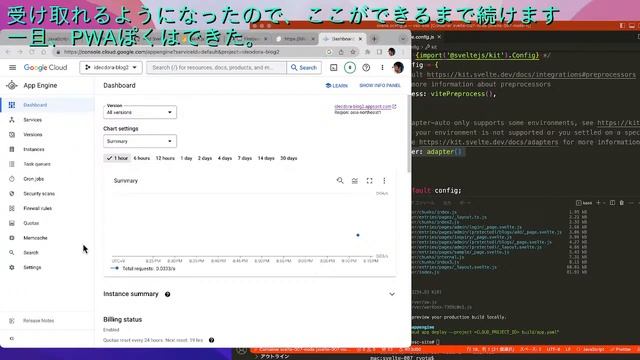Expand the Instance summary section
The image size is (640, 360).
point(392,294)
